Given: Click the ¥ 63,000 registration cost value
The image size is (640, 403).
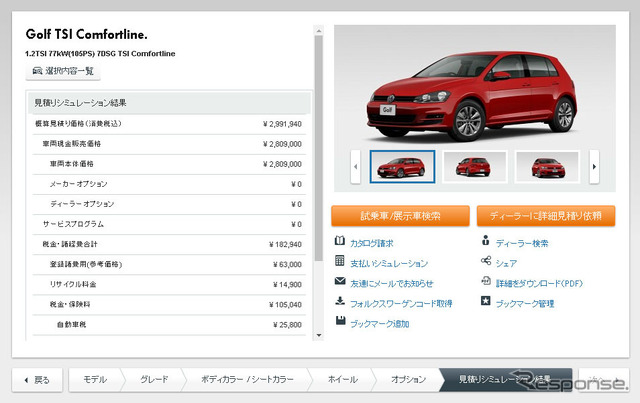Looking at the screenshot, I should coord(287,265).
